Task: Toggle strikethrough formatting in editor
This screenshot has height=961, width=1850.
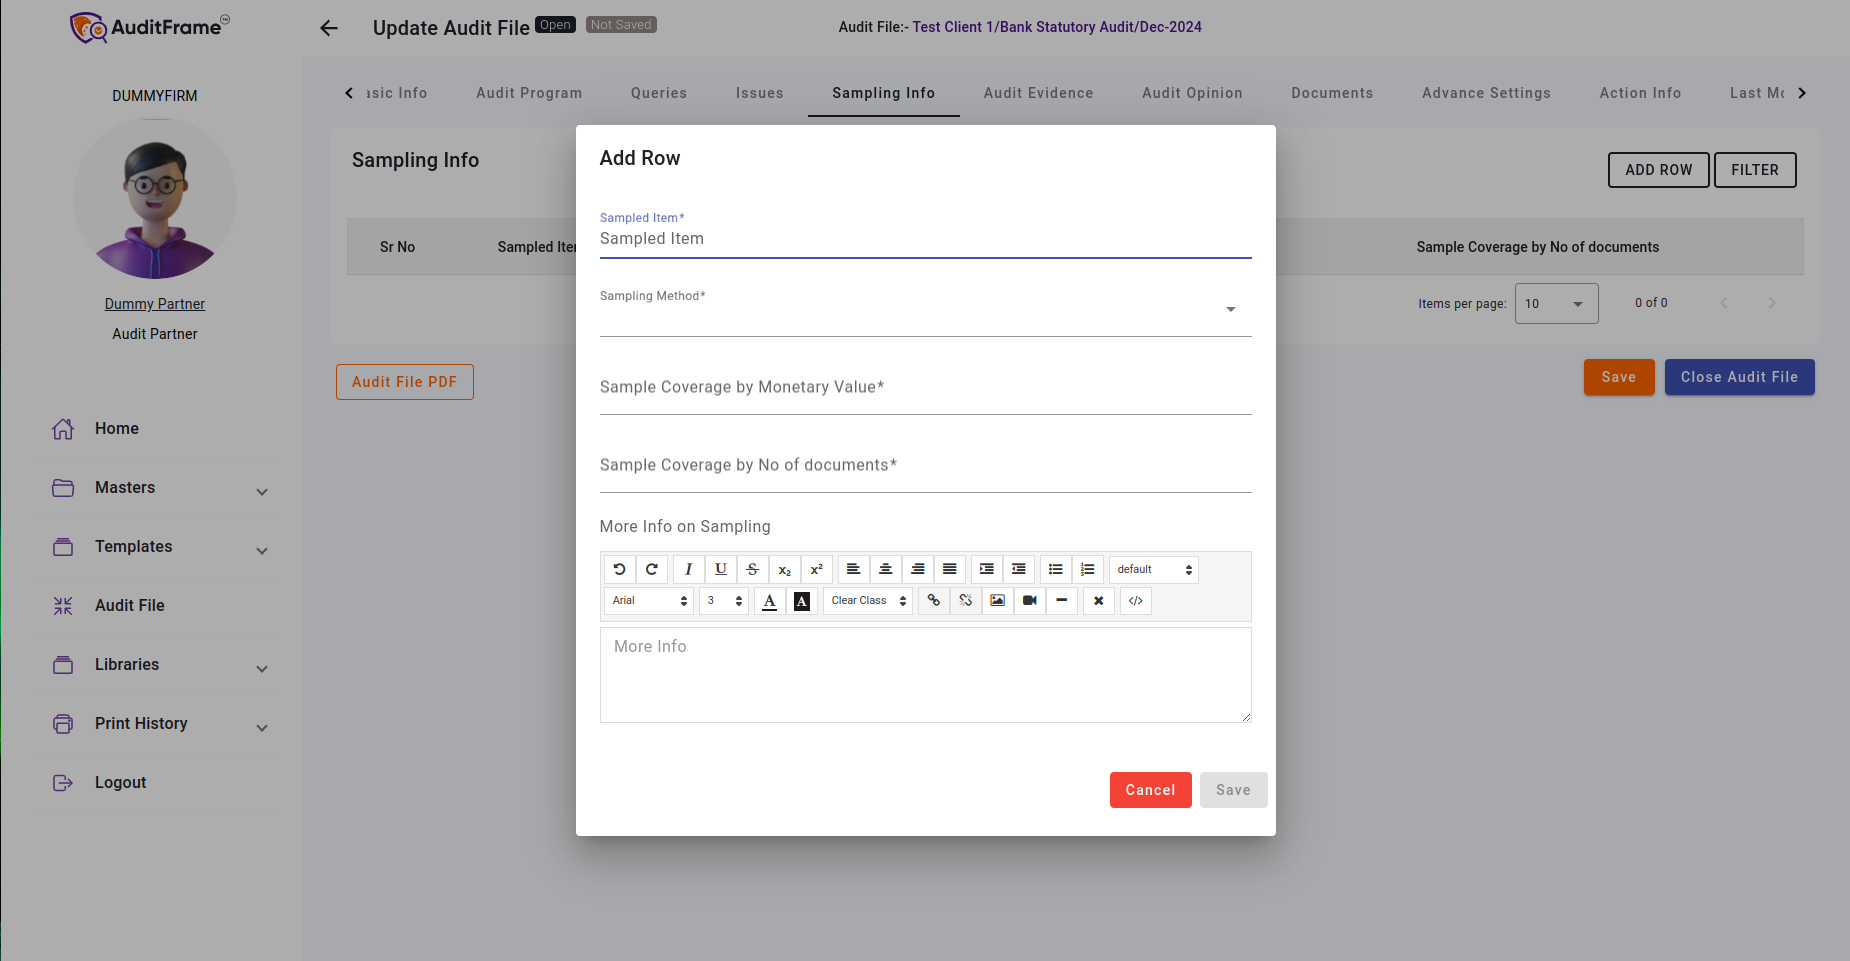Action: pos(752,569)
